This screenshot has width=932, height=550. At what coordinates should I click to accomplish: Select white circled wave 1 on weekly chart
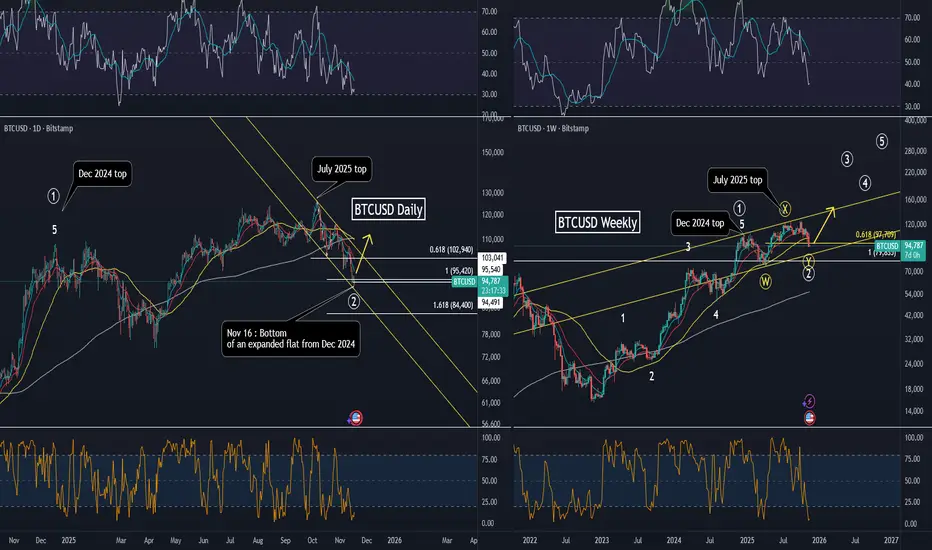739,208
